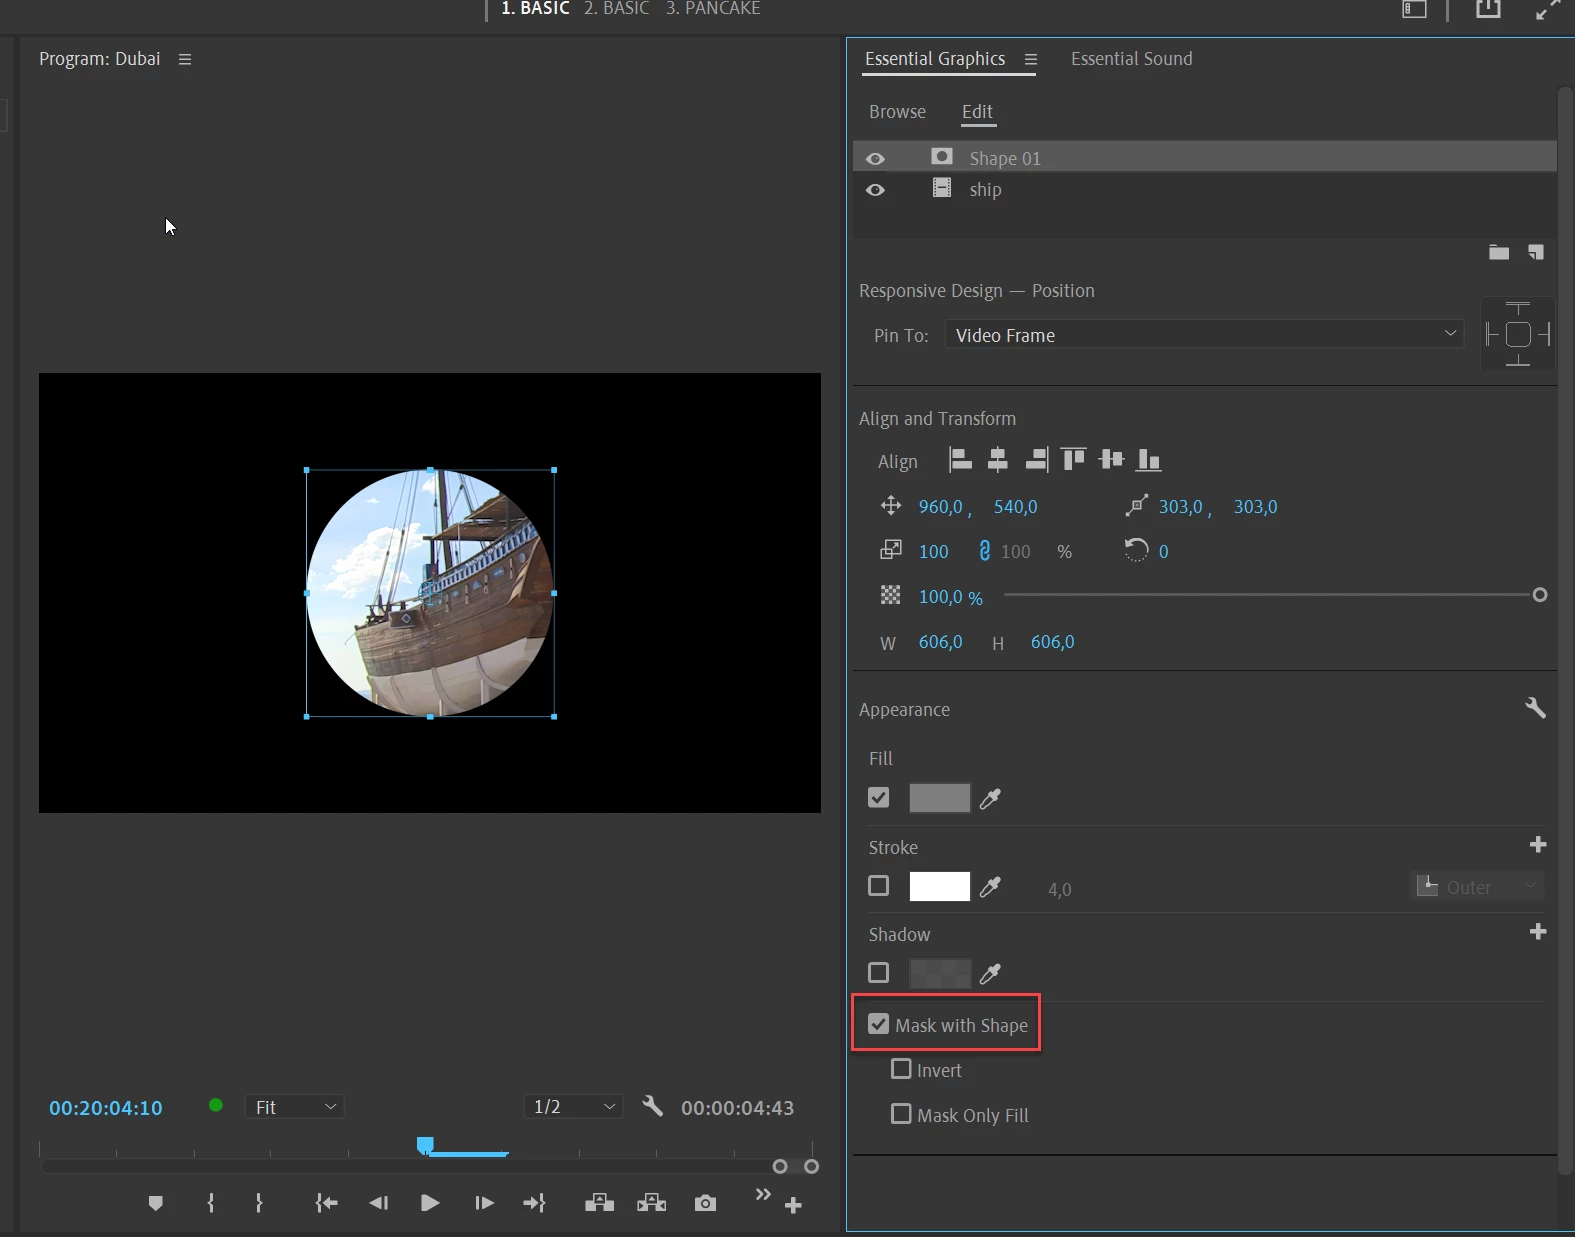Click the 00:20:04:10 playhead timecode

pyautogui.click(x=105, y=1108)
